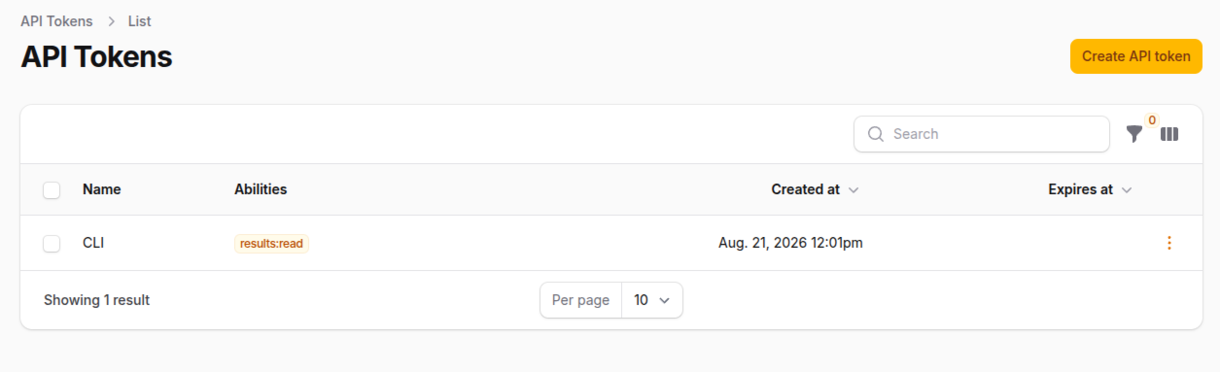Toggle the select-all rows checkbox
This screenshot has width=1220, height=372.
pos(52,190)
